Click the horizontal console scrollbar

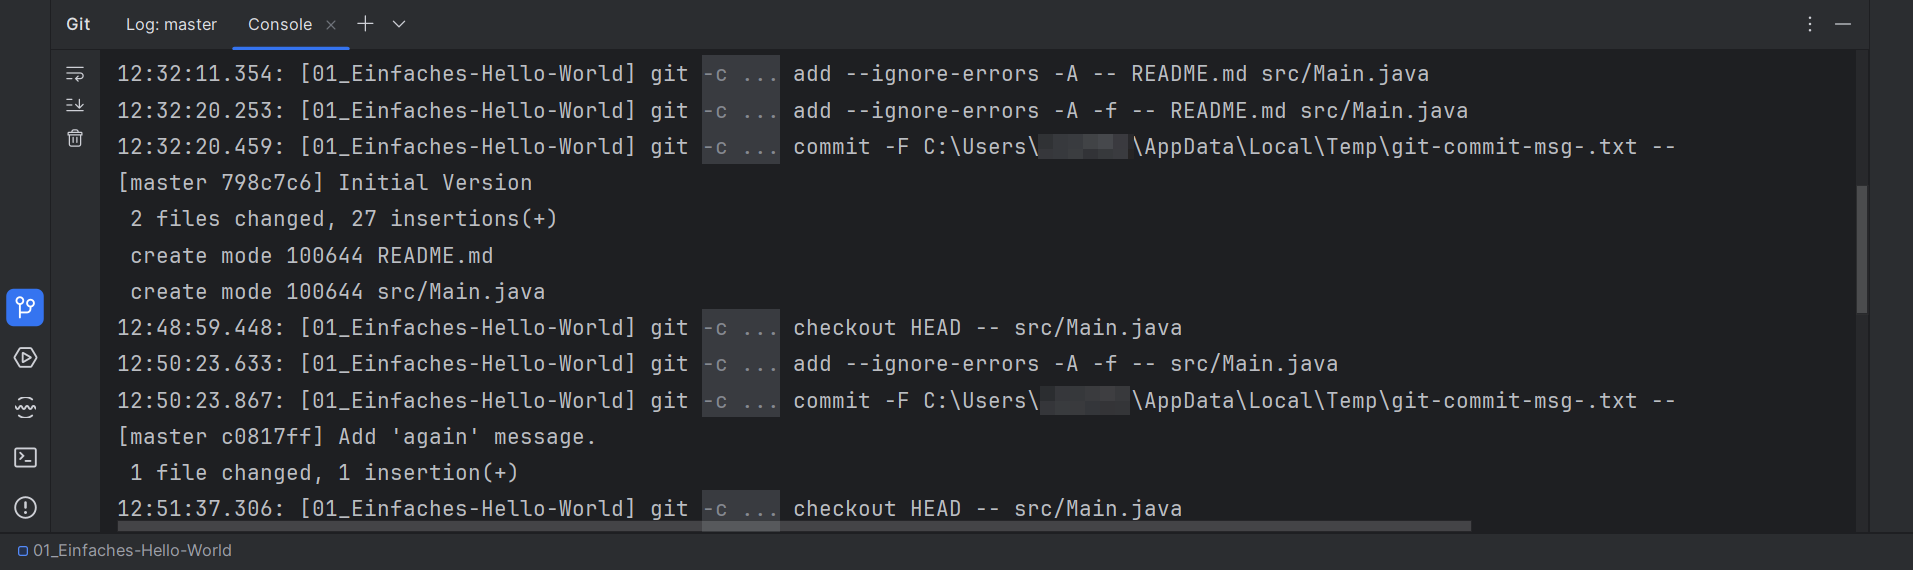click(794, 526)
